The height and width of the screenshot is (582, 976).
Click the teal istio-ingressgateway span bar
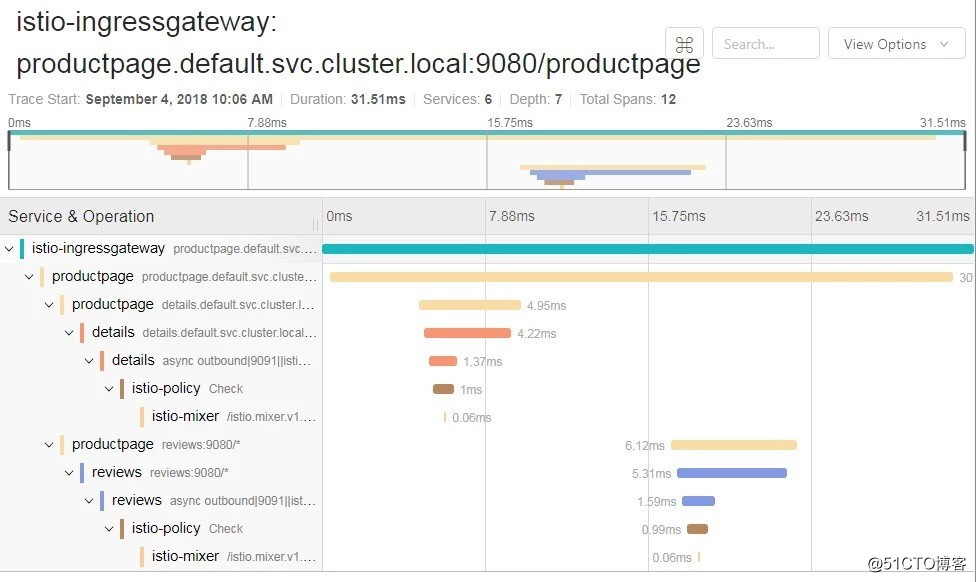(648, 249)
